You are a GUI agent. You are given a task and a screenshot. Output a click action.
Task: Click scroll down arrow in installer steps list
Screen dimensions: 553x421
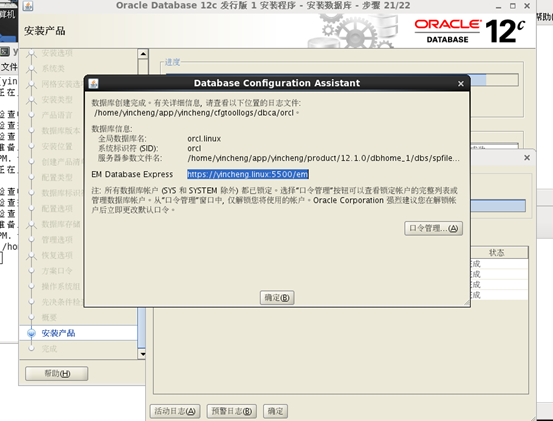(142, 354)
